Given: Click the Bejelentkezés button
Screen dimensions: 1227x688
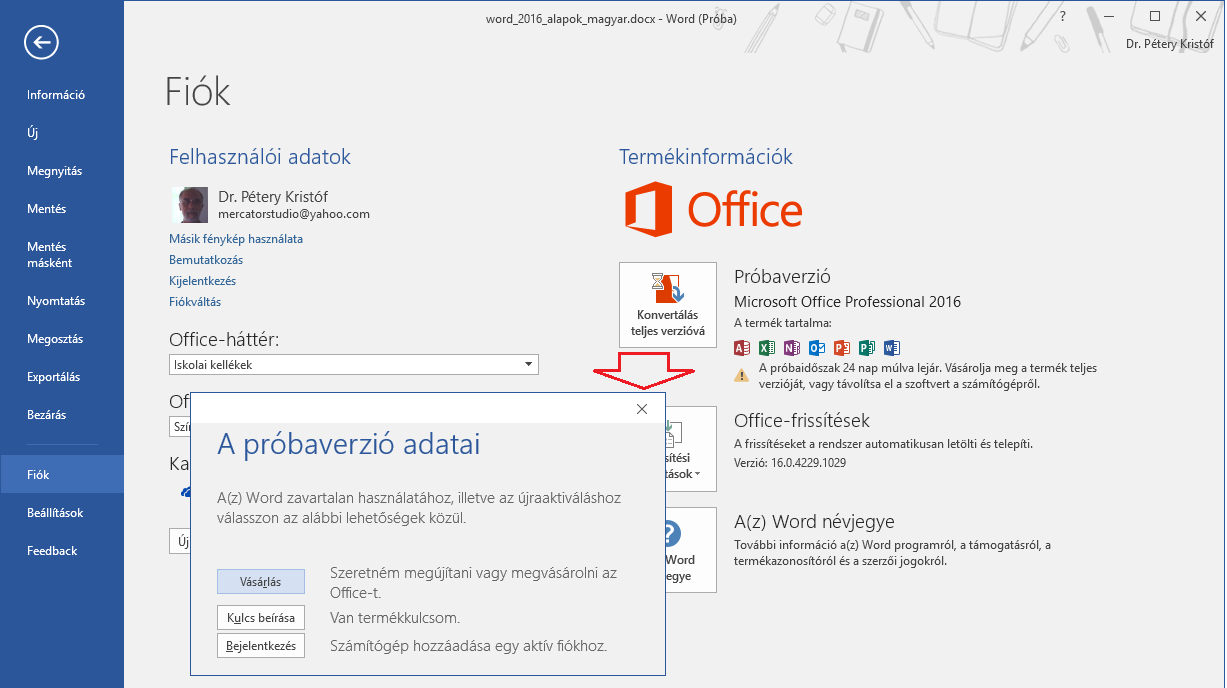Looking at the screenshot, I should (261, 646).
